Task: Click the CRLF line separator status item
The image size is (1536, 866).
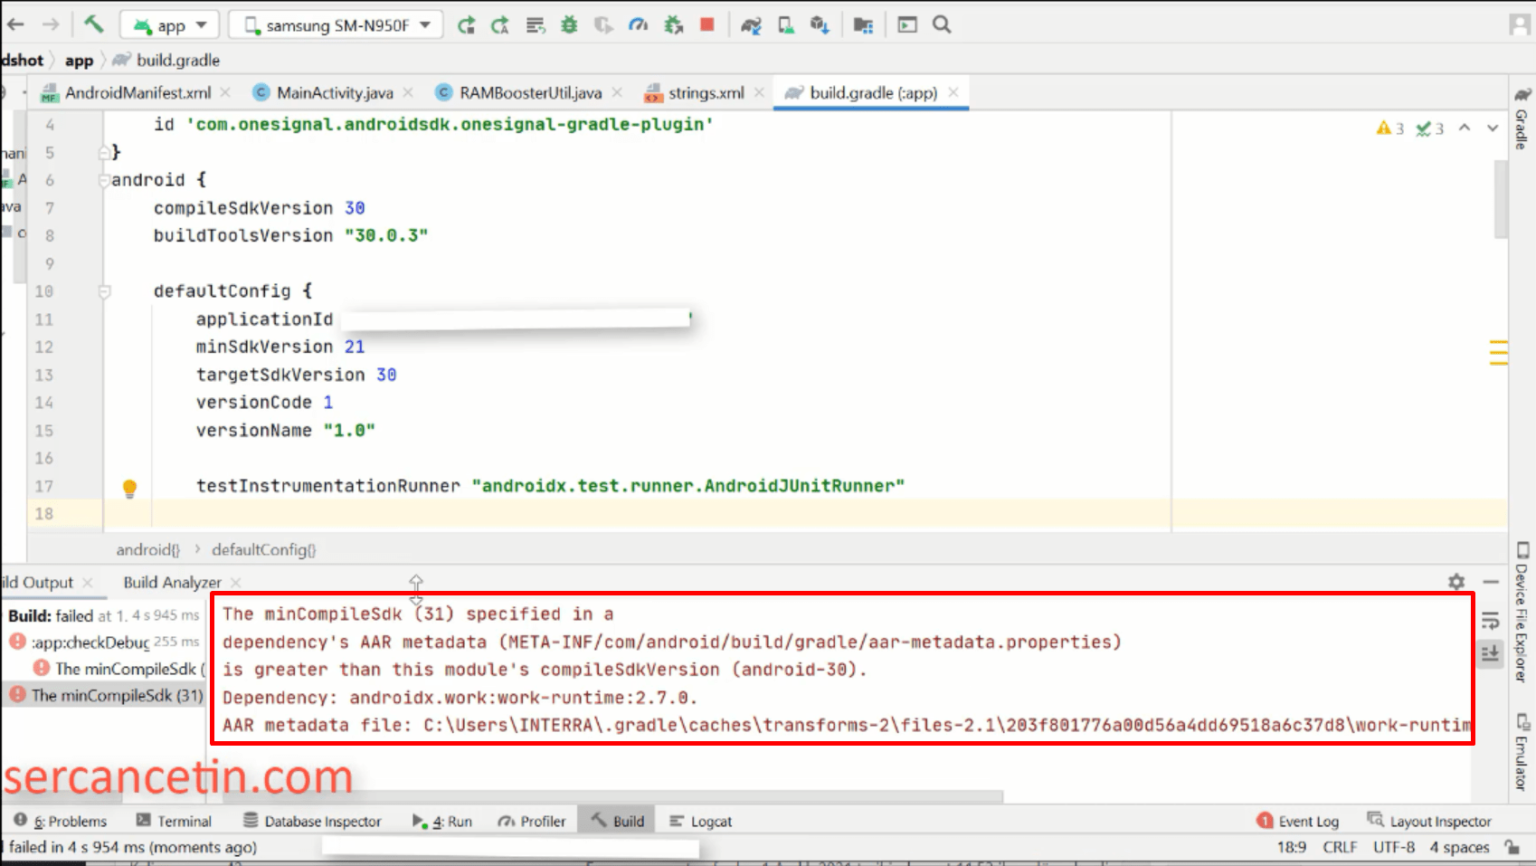Action: click(x=1339, y=847)
